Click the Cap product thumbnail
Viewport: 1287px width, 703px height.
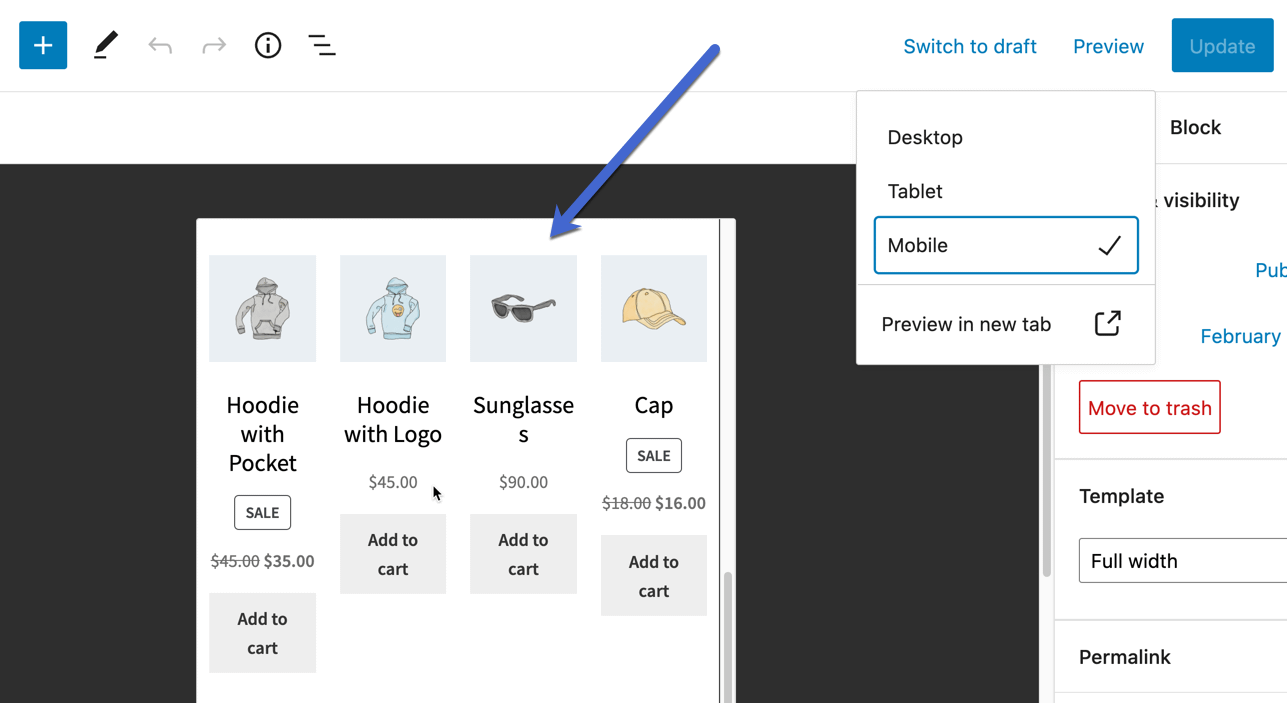[x=653, y=308]
